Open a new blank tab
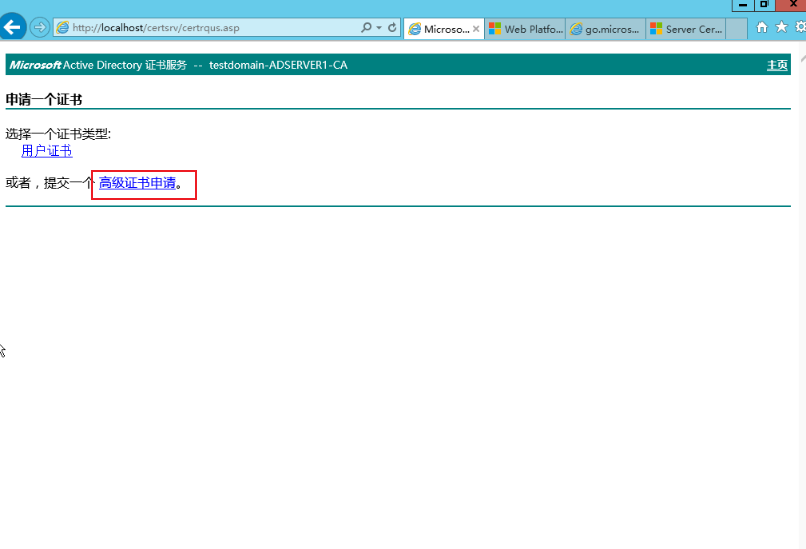 point(737,29)
